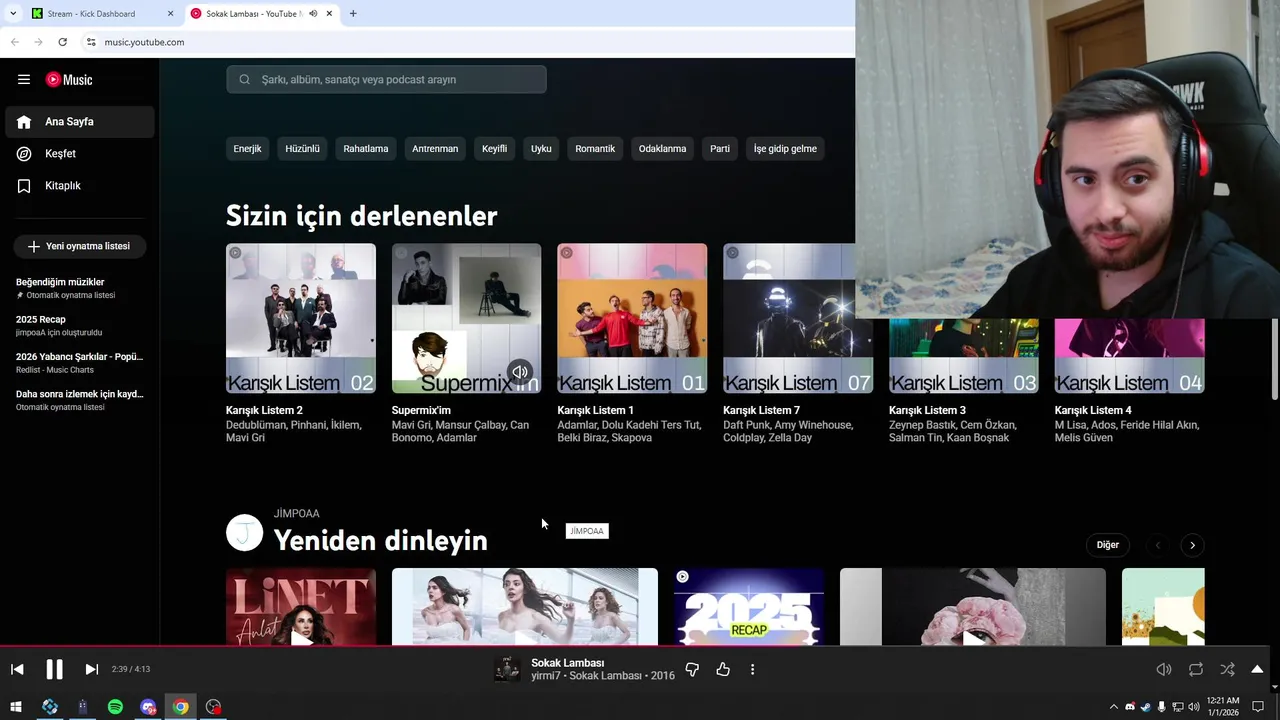1280x720 pixels.
Task: Select the Uyku mood chip
Action: 541,149
